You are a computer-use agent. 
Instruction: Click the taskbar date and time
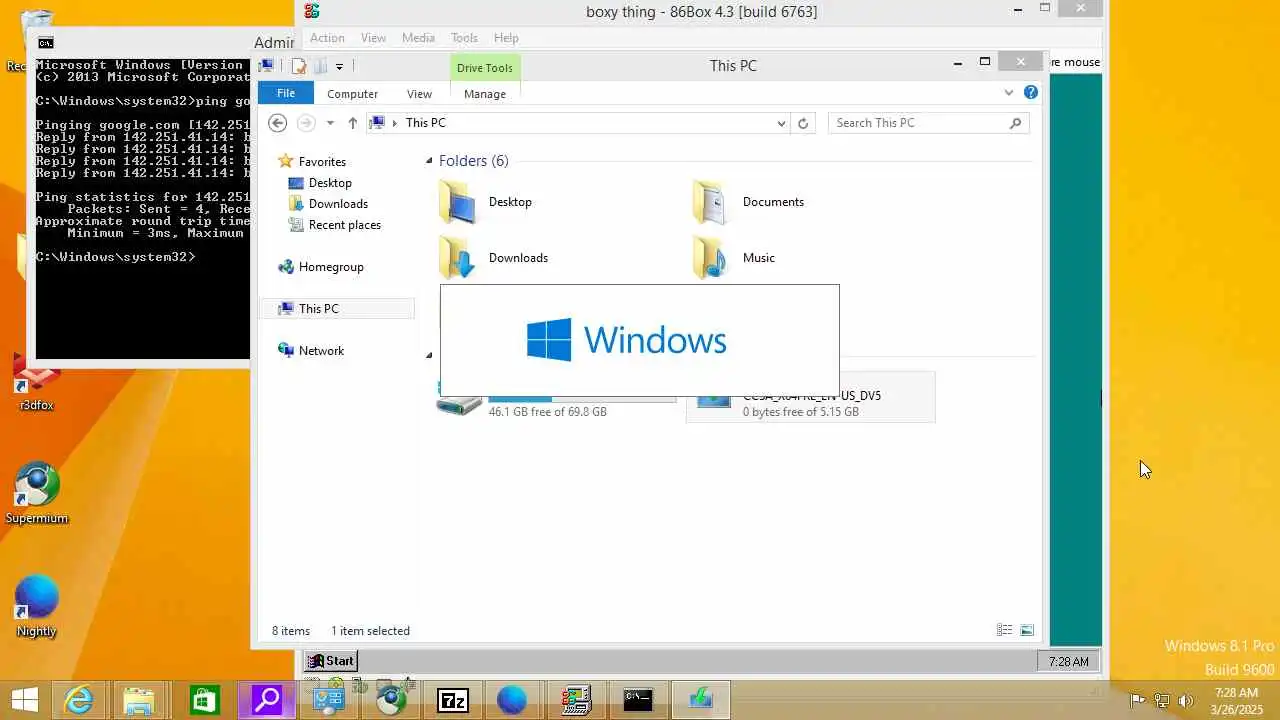pyautogui.click(x=1236, y=700)
